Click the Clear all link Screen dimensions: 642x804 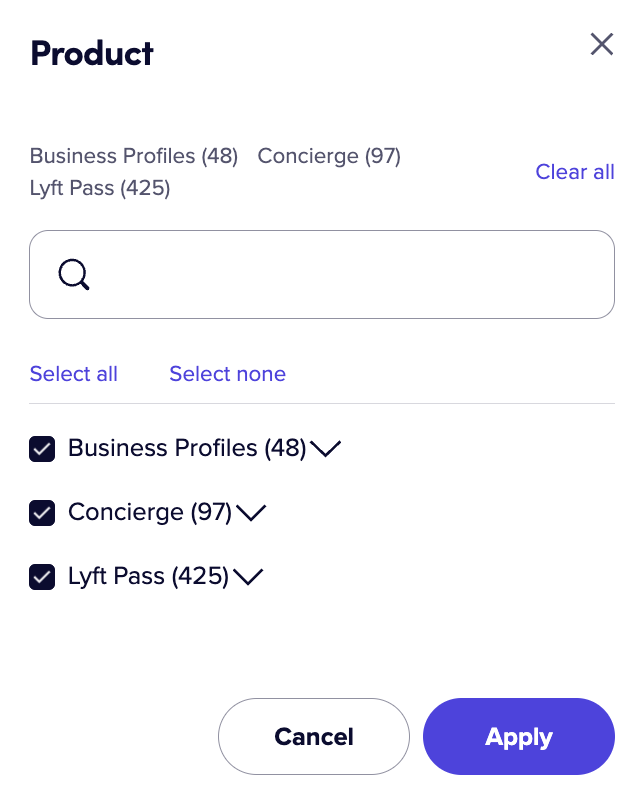(x=575, y=172)
